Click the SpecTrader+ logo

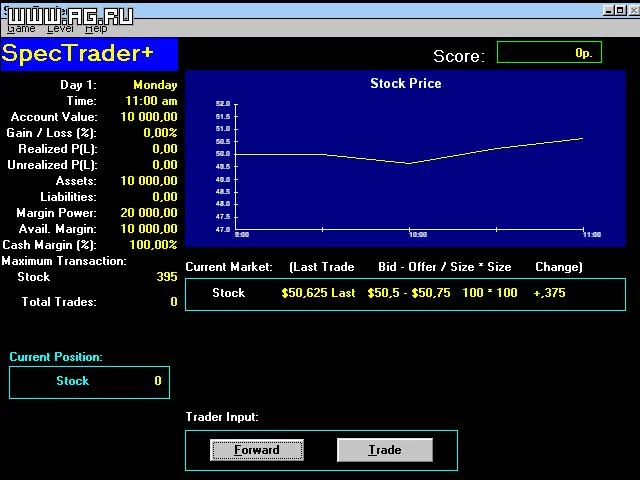[89, 54]
